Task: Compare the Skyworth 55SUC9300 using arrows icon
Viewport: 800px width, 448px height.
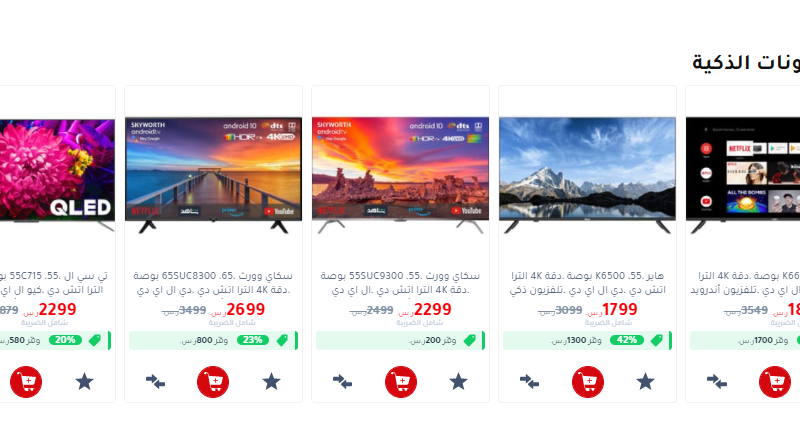Action: pyautogui.click(x=342, y=382)
